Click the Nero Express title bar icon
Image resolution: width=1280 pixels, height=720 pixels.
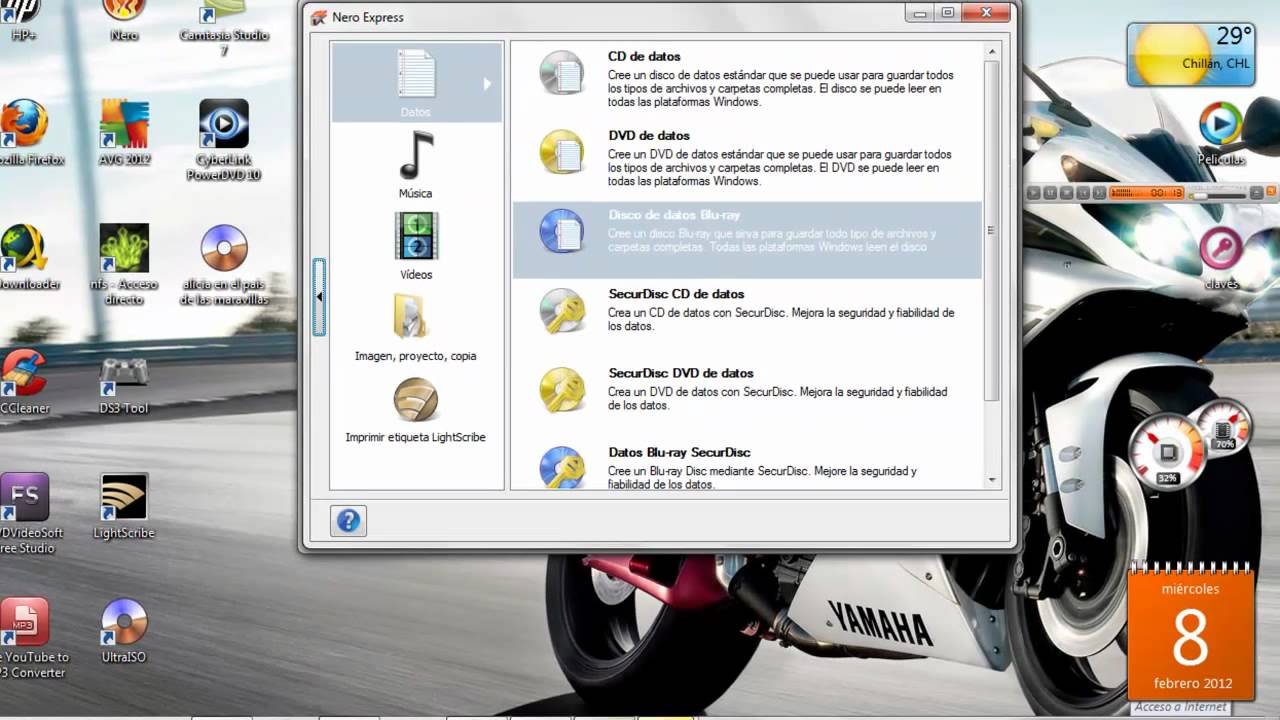pos(319,17)
